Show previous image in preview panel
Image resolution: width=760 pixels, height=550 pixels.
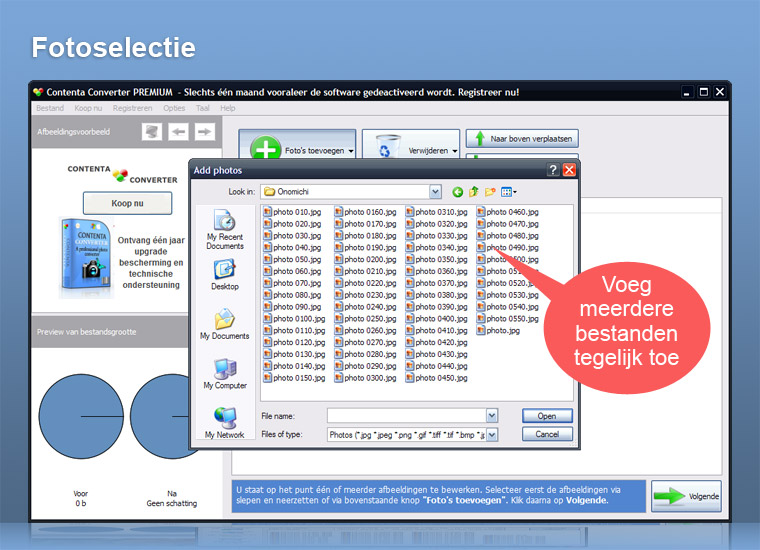tap(179, 131)
